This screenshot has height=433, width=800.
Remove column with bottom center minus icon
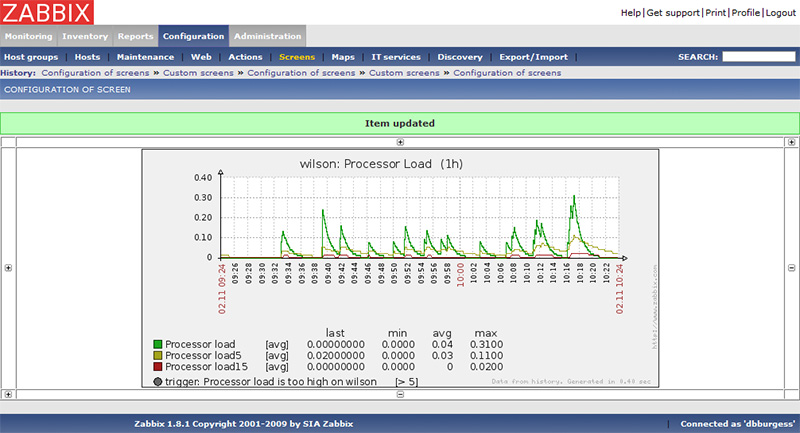(x=400, y=394)
